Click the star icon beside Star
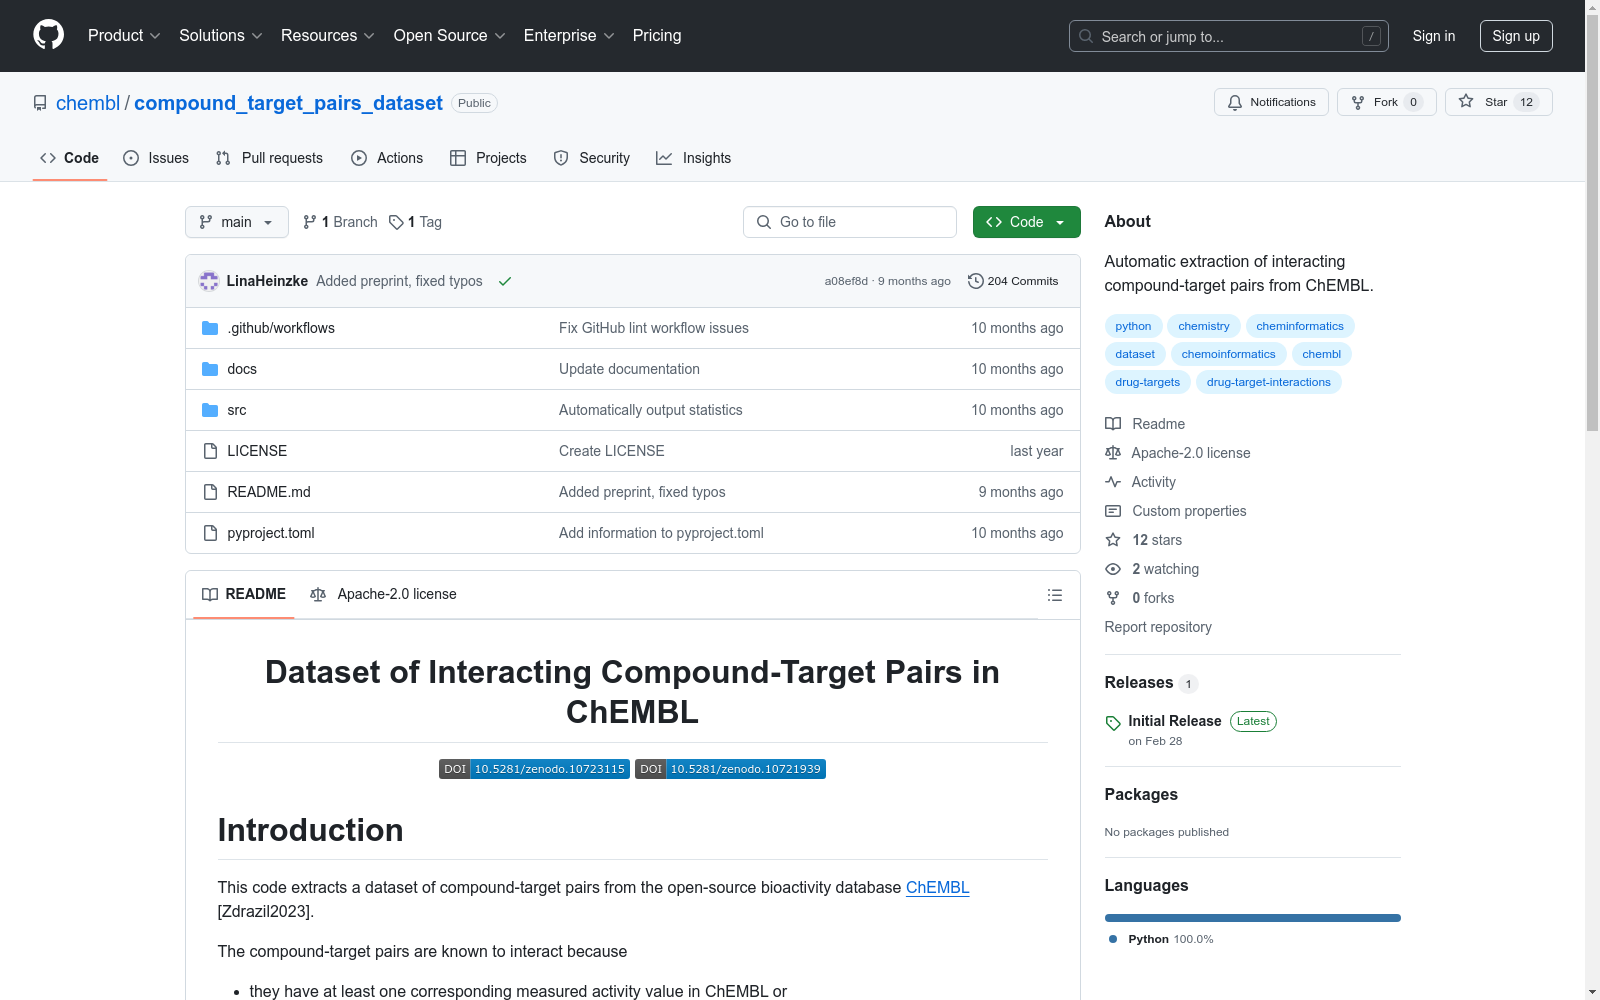This screenshot has width=1600, height=1000. [x=1466, y=101]
